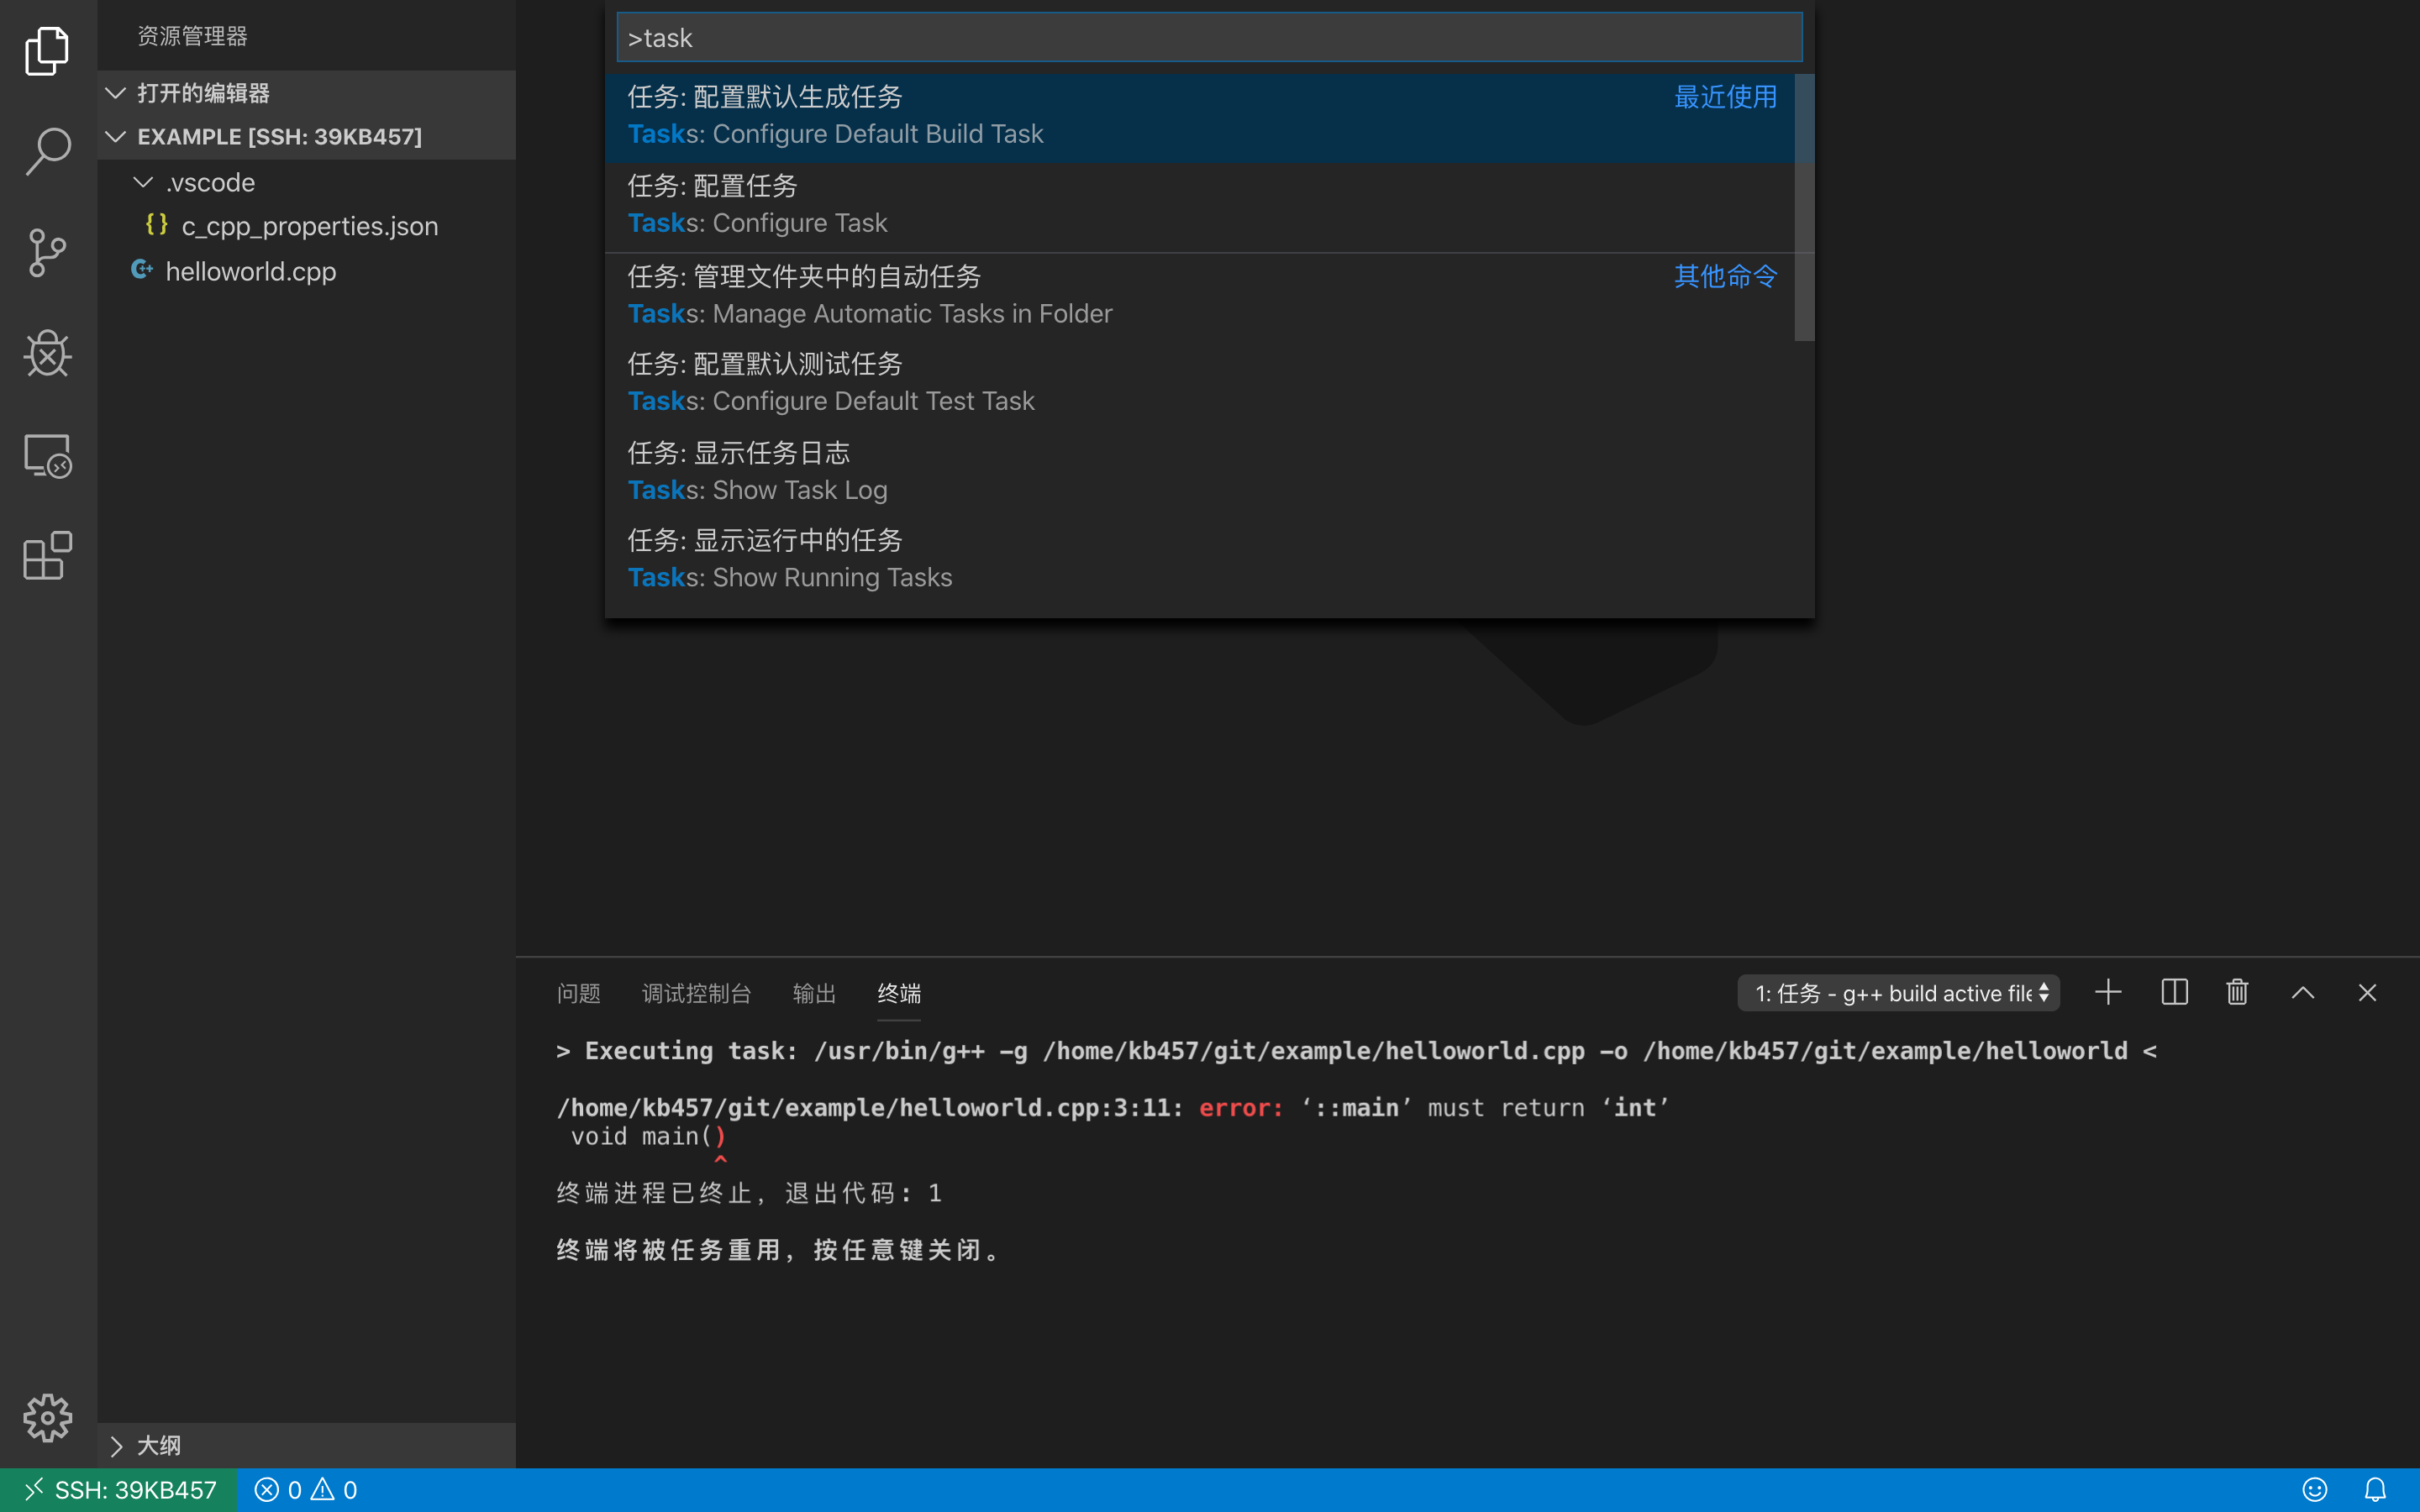This screenshot has height=1512, width=2420.
Task: Open the Debug view bug icon
Action: [x=47, y=354]
